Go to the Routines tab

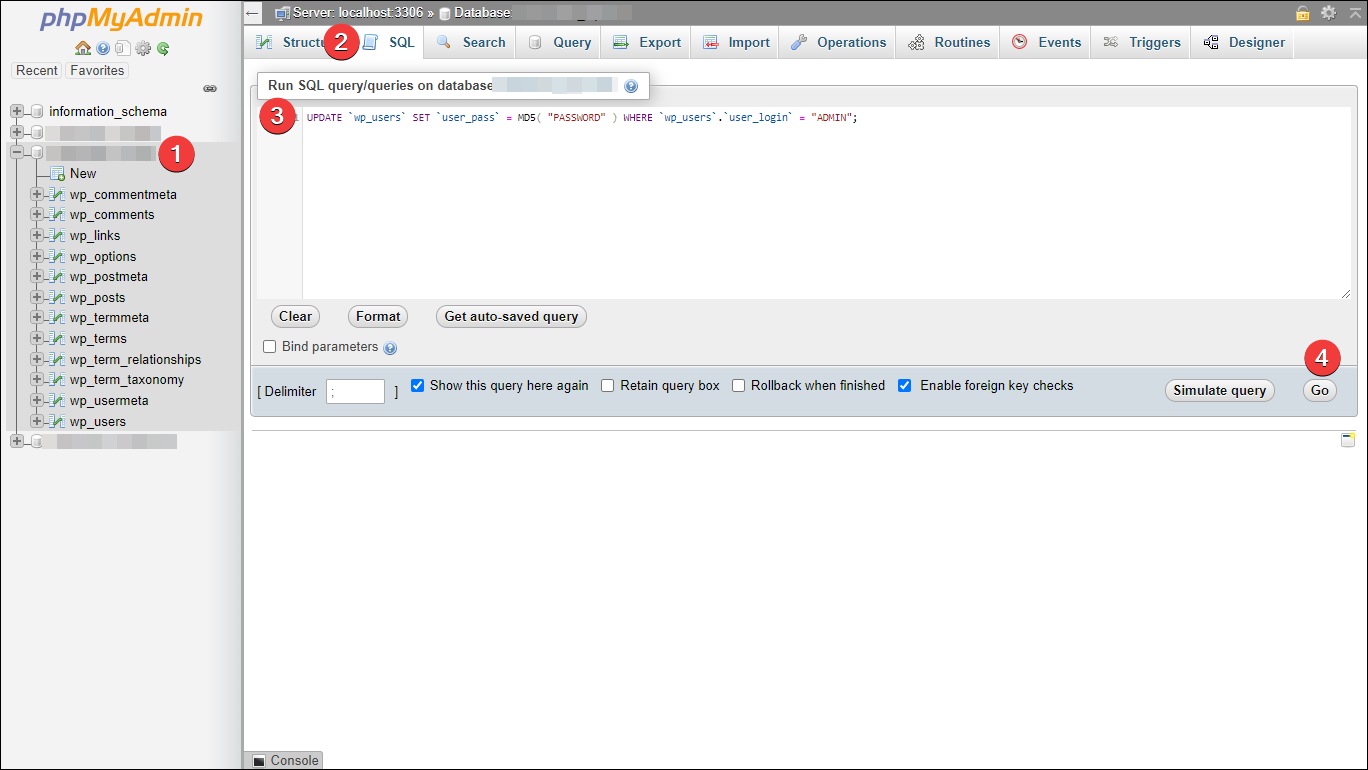click(x=948, y=42)
